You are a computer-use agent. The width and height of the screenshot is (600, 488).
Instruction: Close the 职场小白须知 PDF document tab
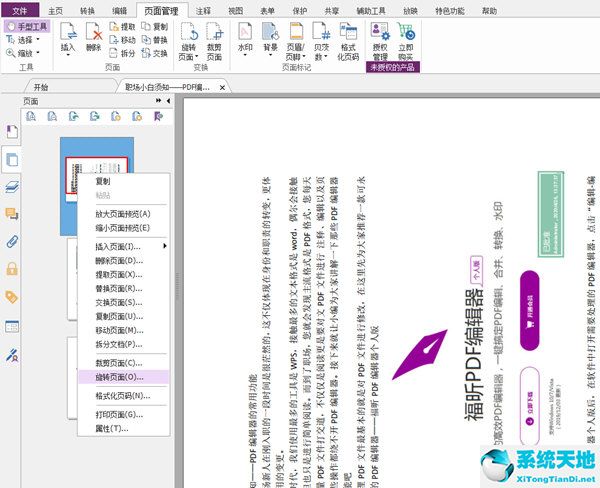(x=222, y=88)
